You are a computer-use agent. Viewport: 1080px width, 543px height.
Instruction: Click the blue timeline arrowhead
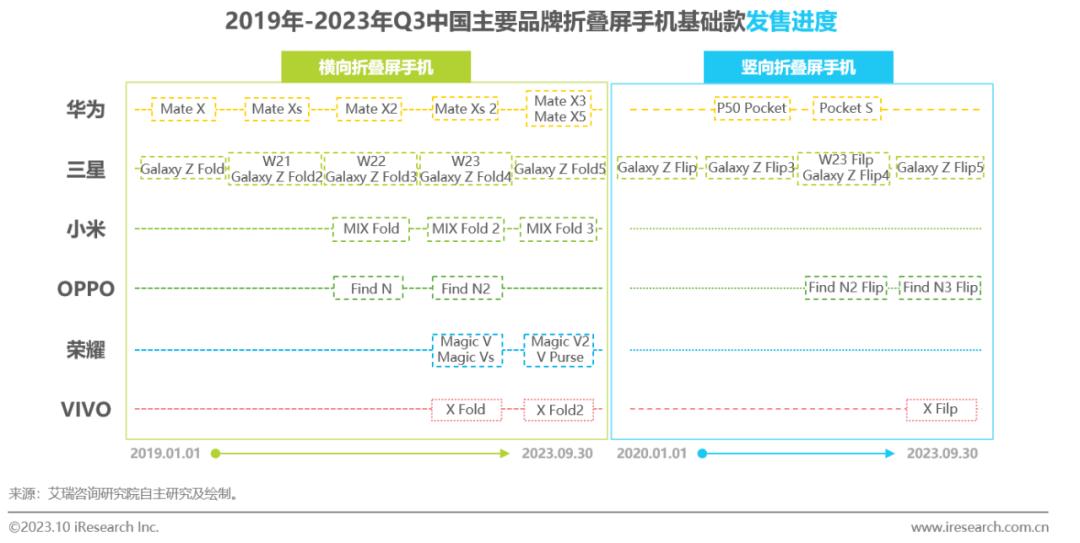pos(890,453)
